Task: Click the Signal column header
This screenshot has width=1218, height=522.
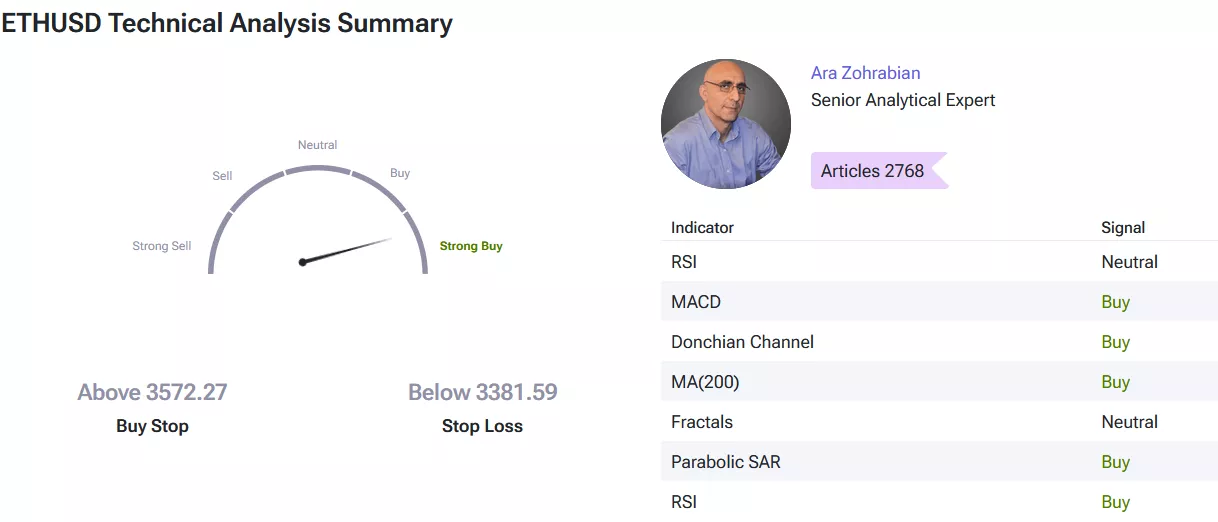Action: pyautogui.click(x=1123, y=227)
